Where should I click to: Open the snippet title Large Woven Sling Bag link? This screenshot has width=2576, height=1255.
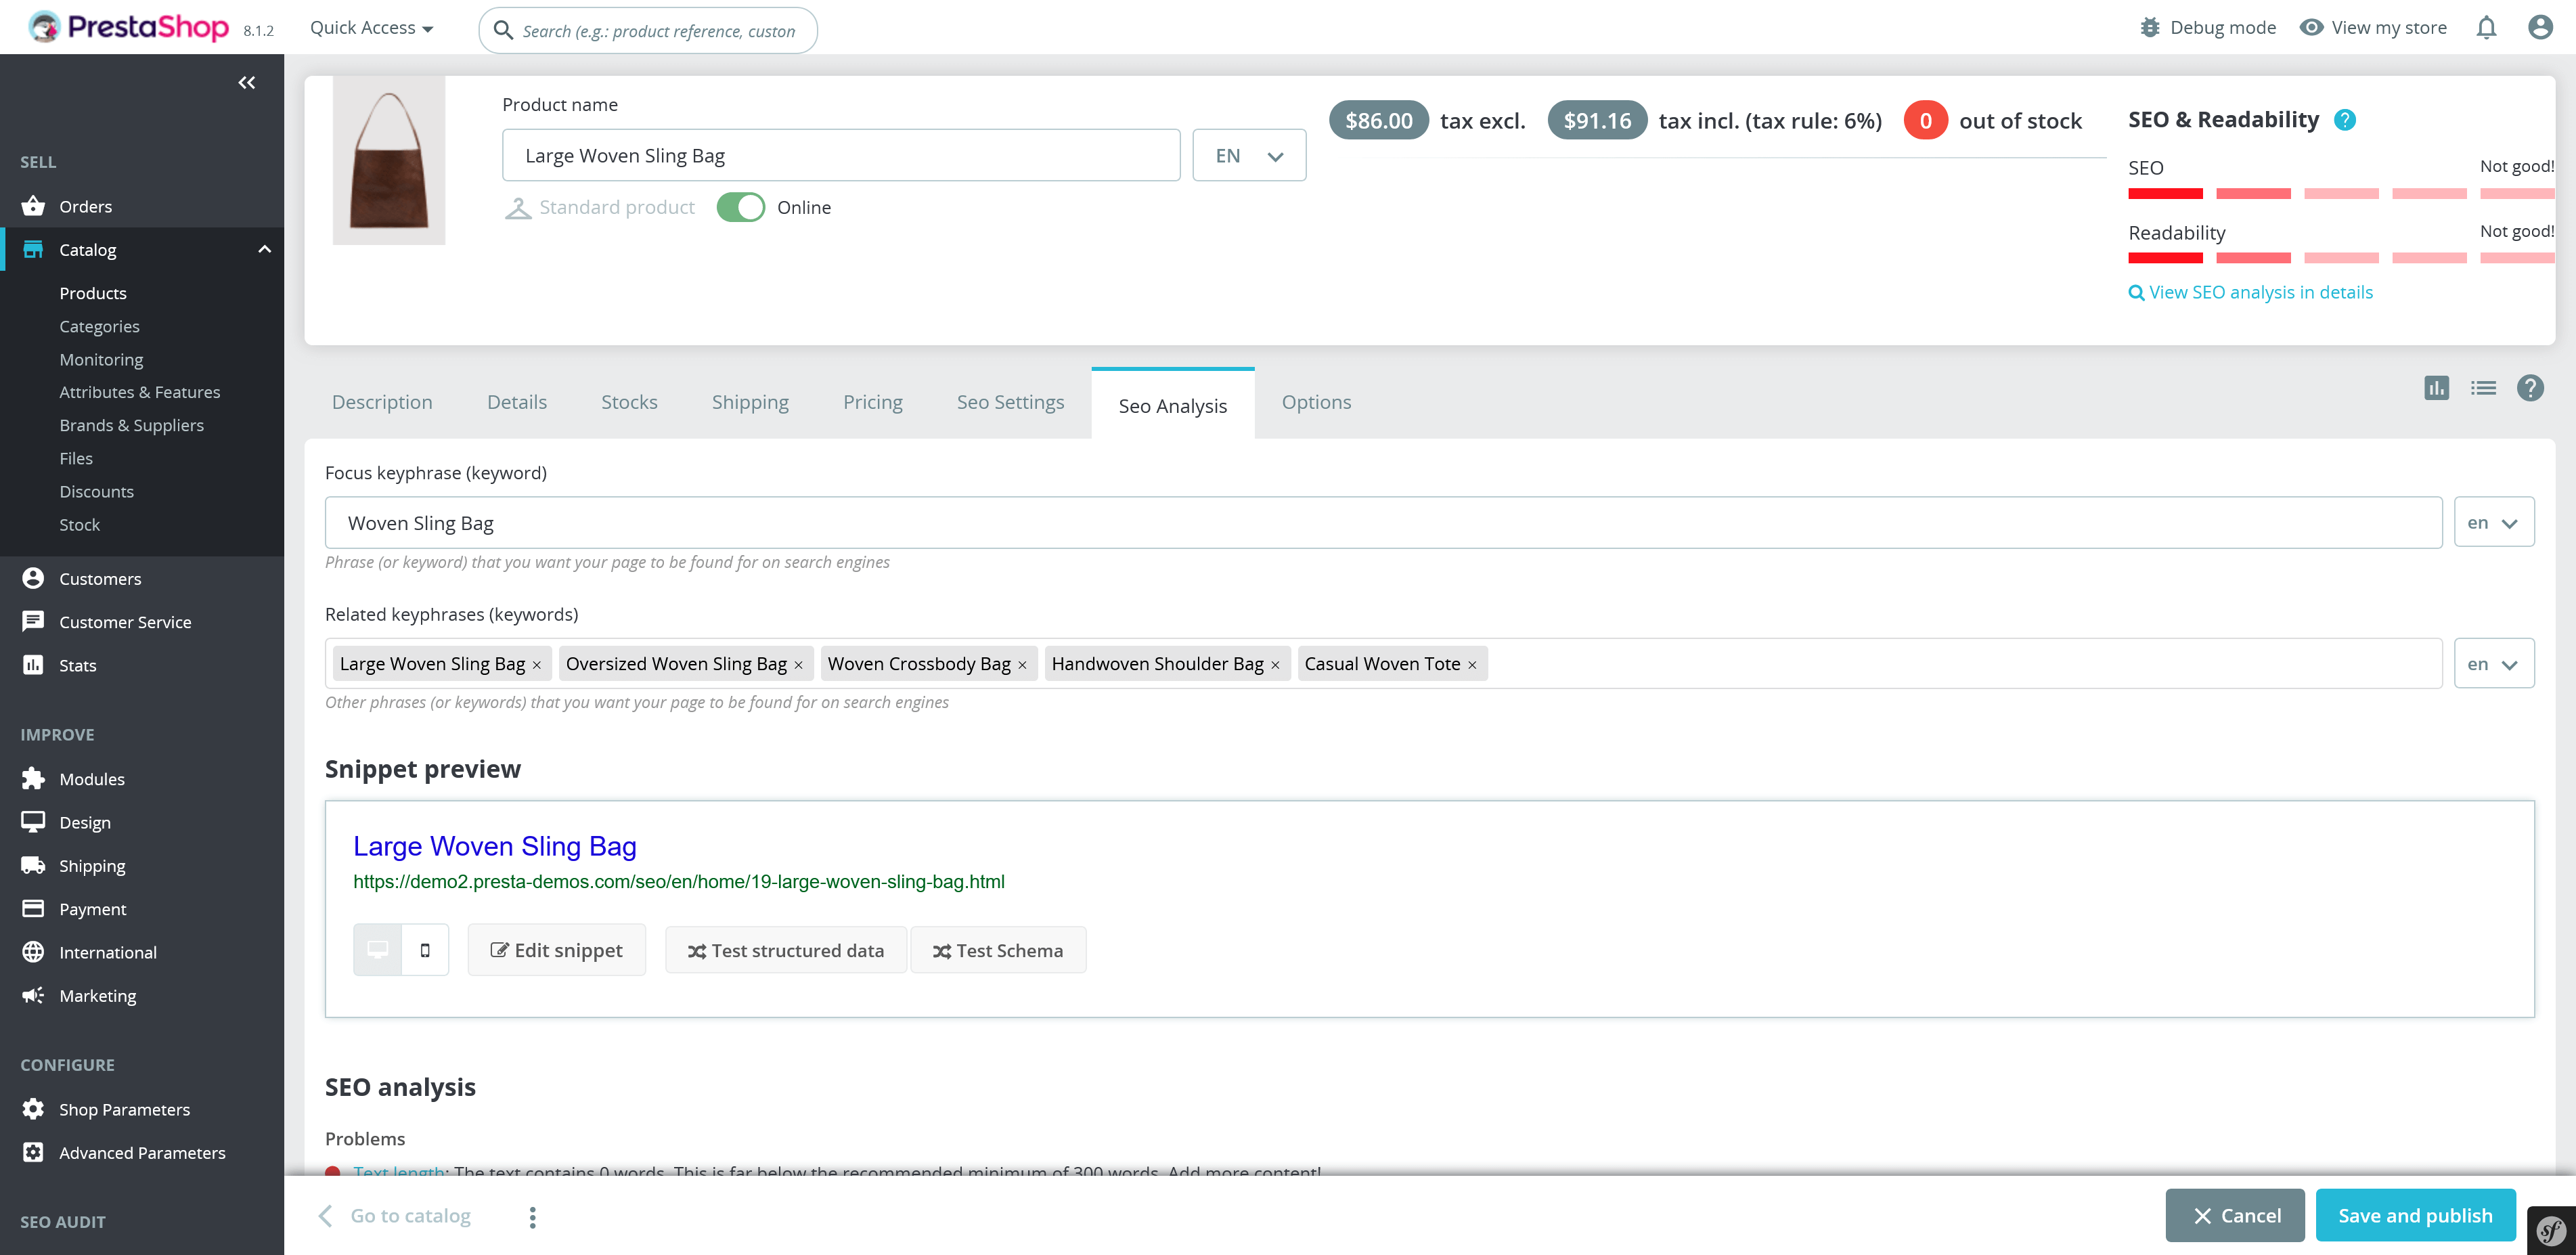(x=495, y=846)
